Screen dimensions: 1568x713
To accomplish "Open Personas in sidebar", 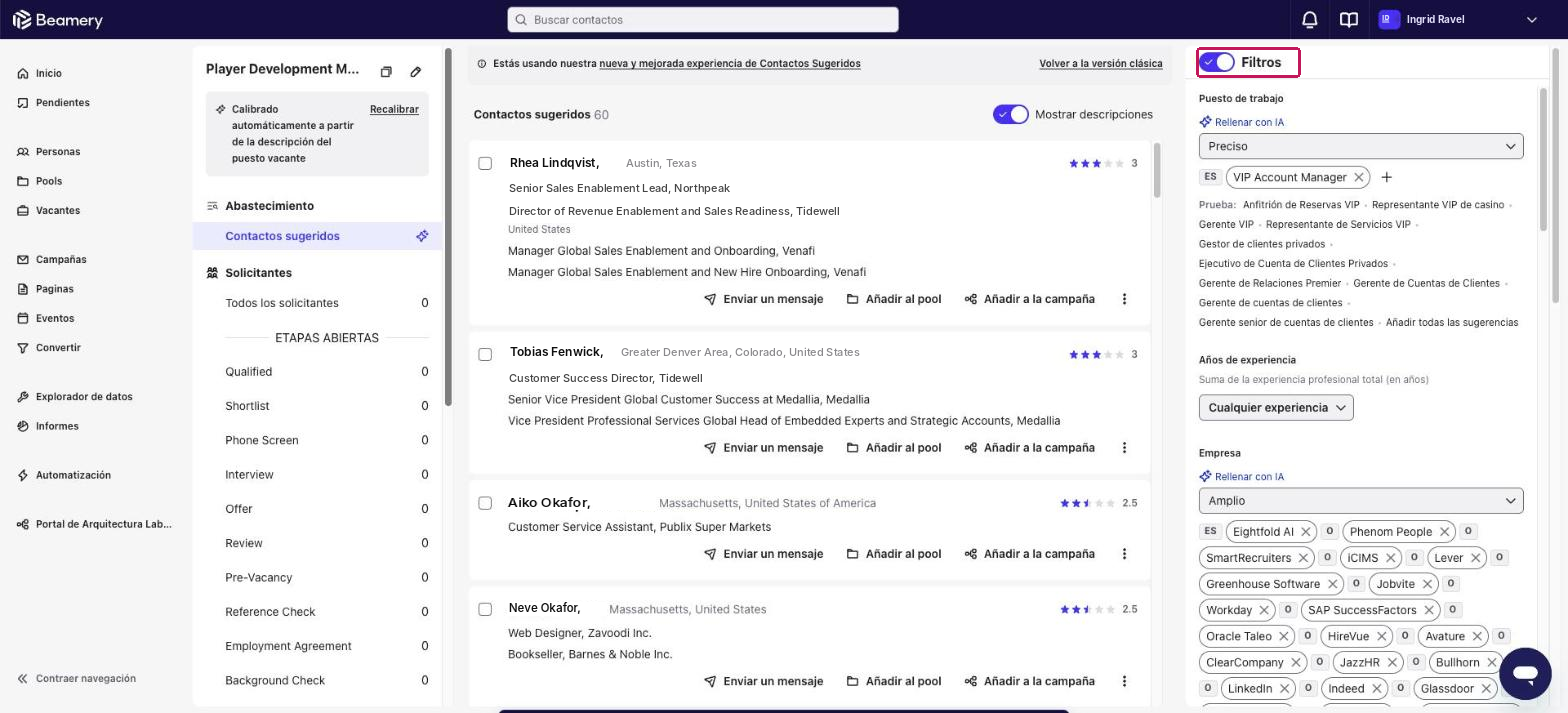I will click(x=48, y=152).
